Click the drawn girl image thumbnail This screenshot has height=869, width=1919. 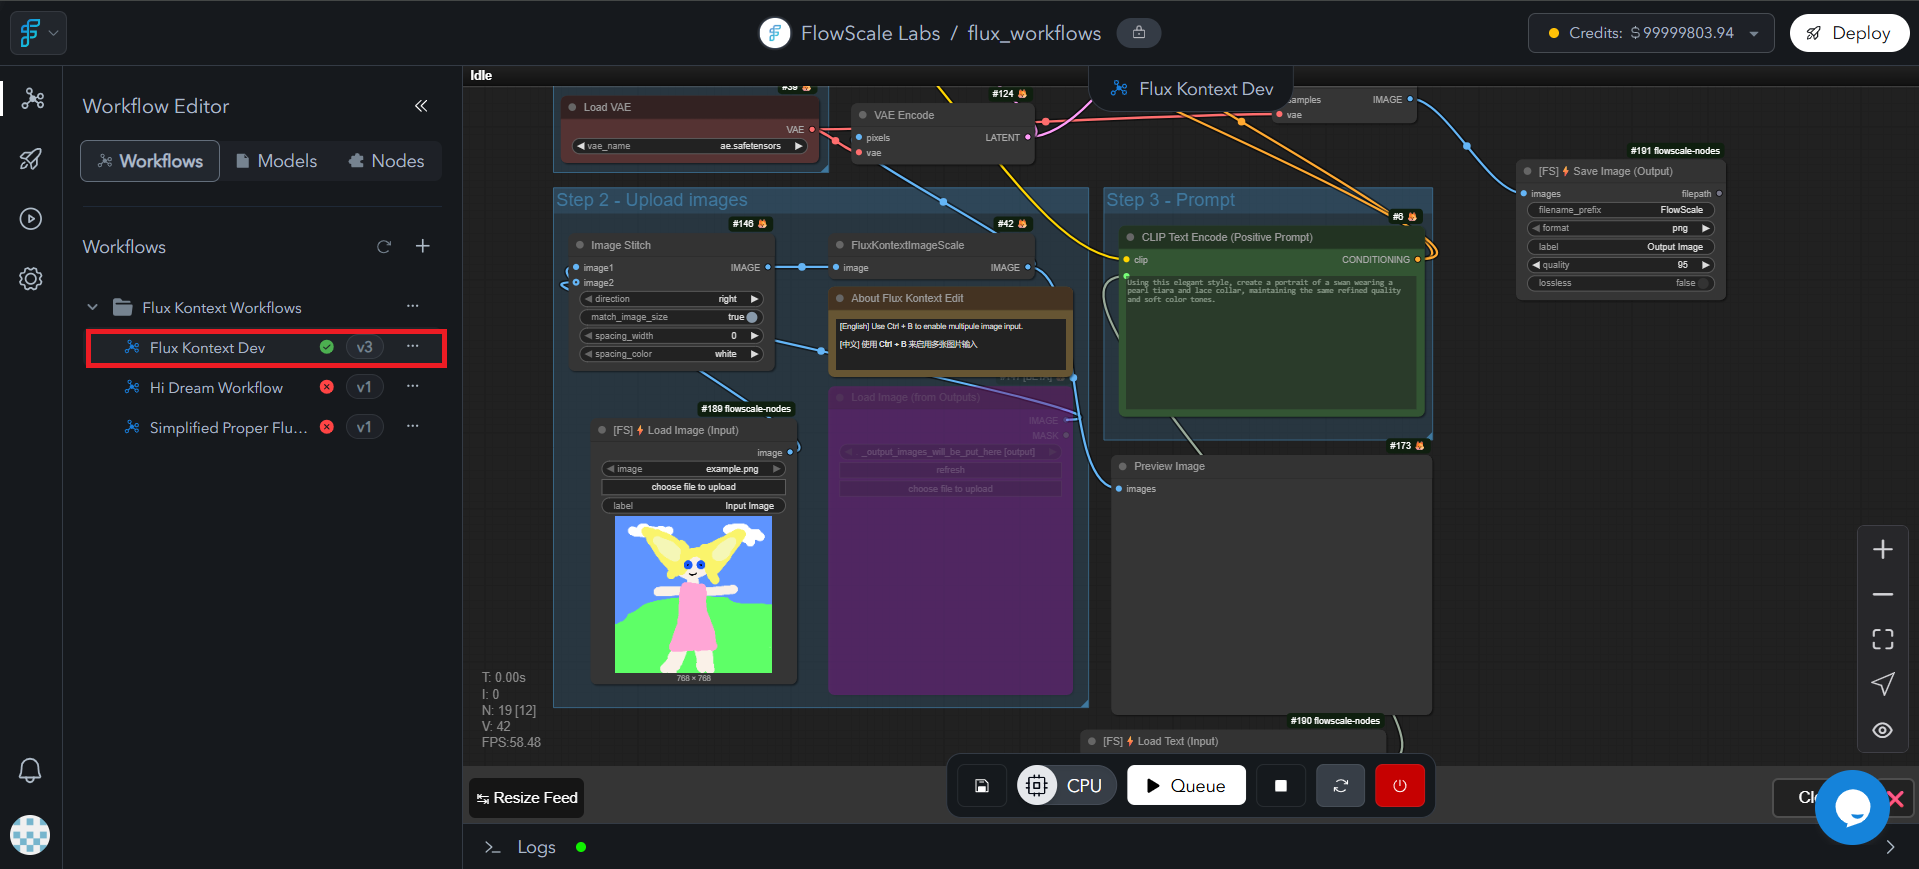[693, 594]
